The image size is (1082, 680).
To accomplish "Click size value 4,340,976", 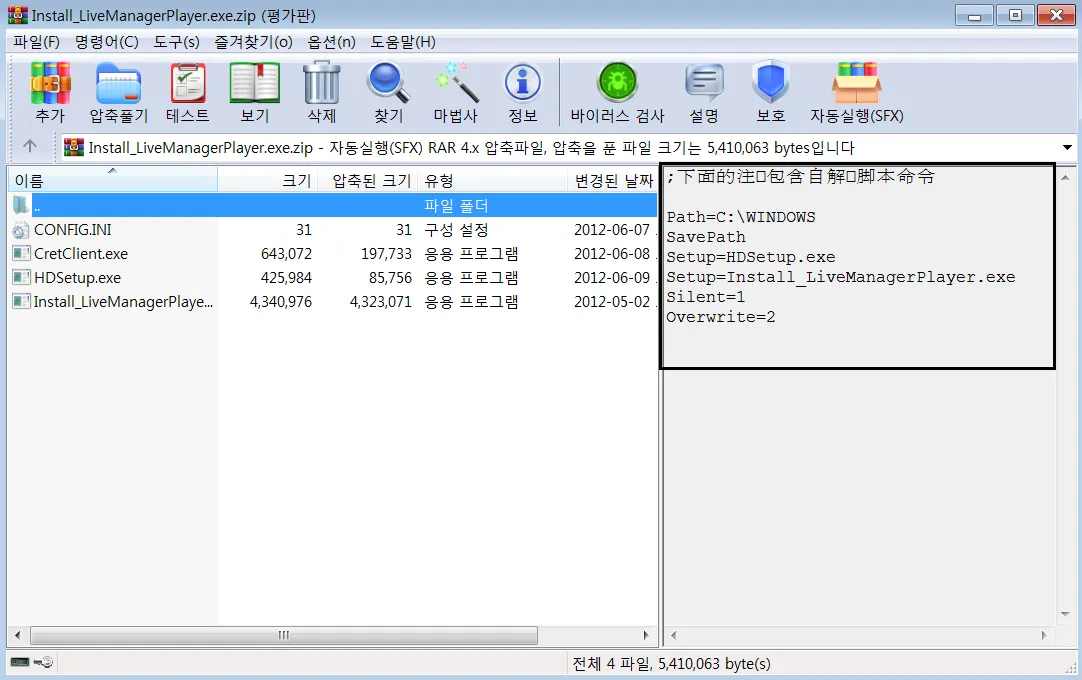I will pyautogui.click(x=280, y=302).
